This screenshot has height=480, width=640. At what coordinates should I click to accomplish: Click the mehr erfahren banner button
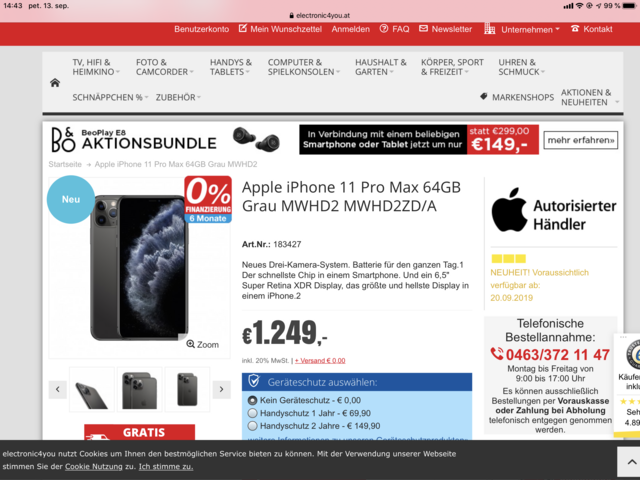pos(580,140)
